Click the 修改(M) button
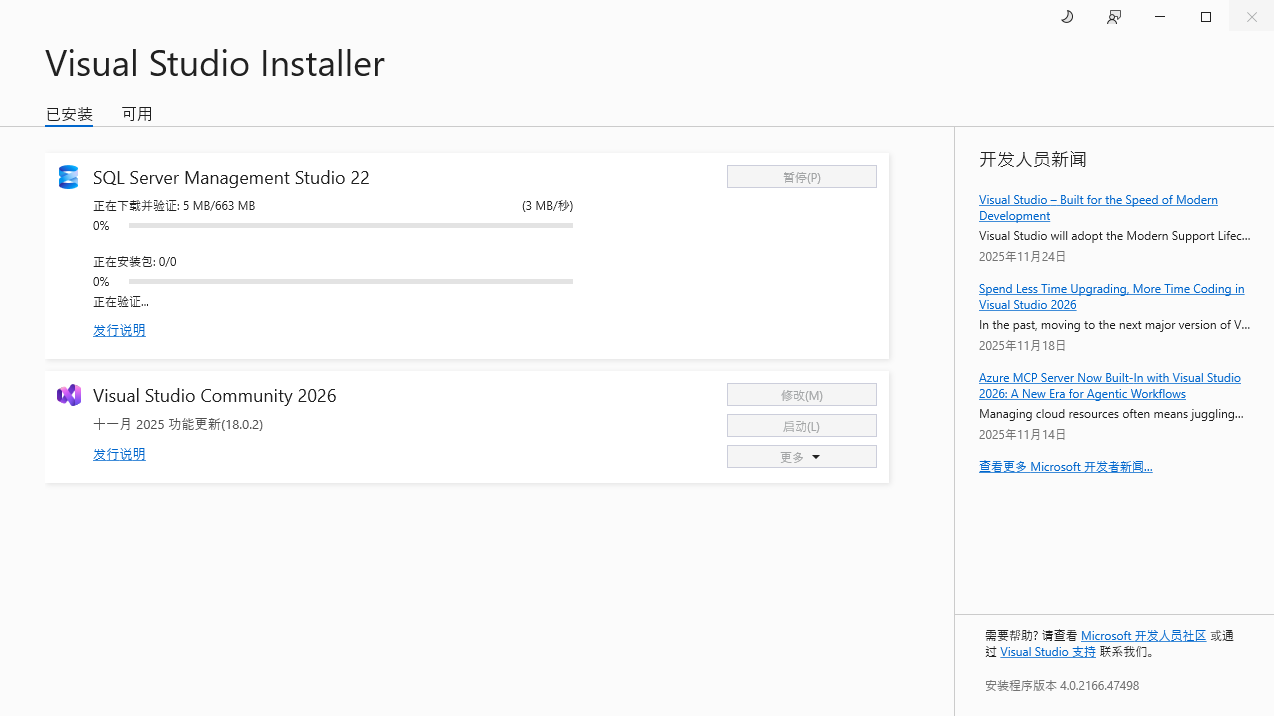Viewport: 1274px width, 716px height. tap(801, 395)
